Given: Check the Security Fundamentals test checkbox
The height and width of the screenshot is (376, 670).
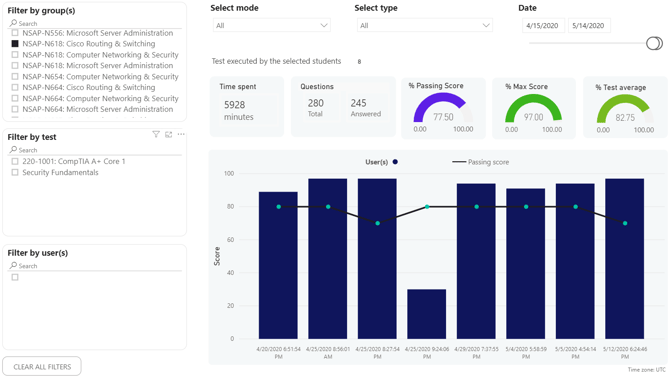Looking at the screenshot, I should click(x=15, y=173).
